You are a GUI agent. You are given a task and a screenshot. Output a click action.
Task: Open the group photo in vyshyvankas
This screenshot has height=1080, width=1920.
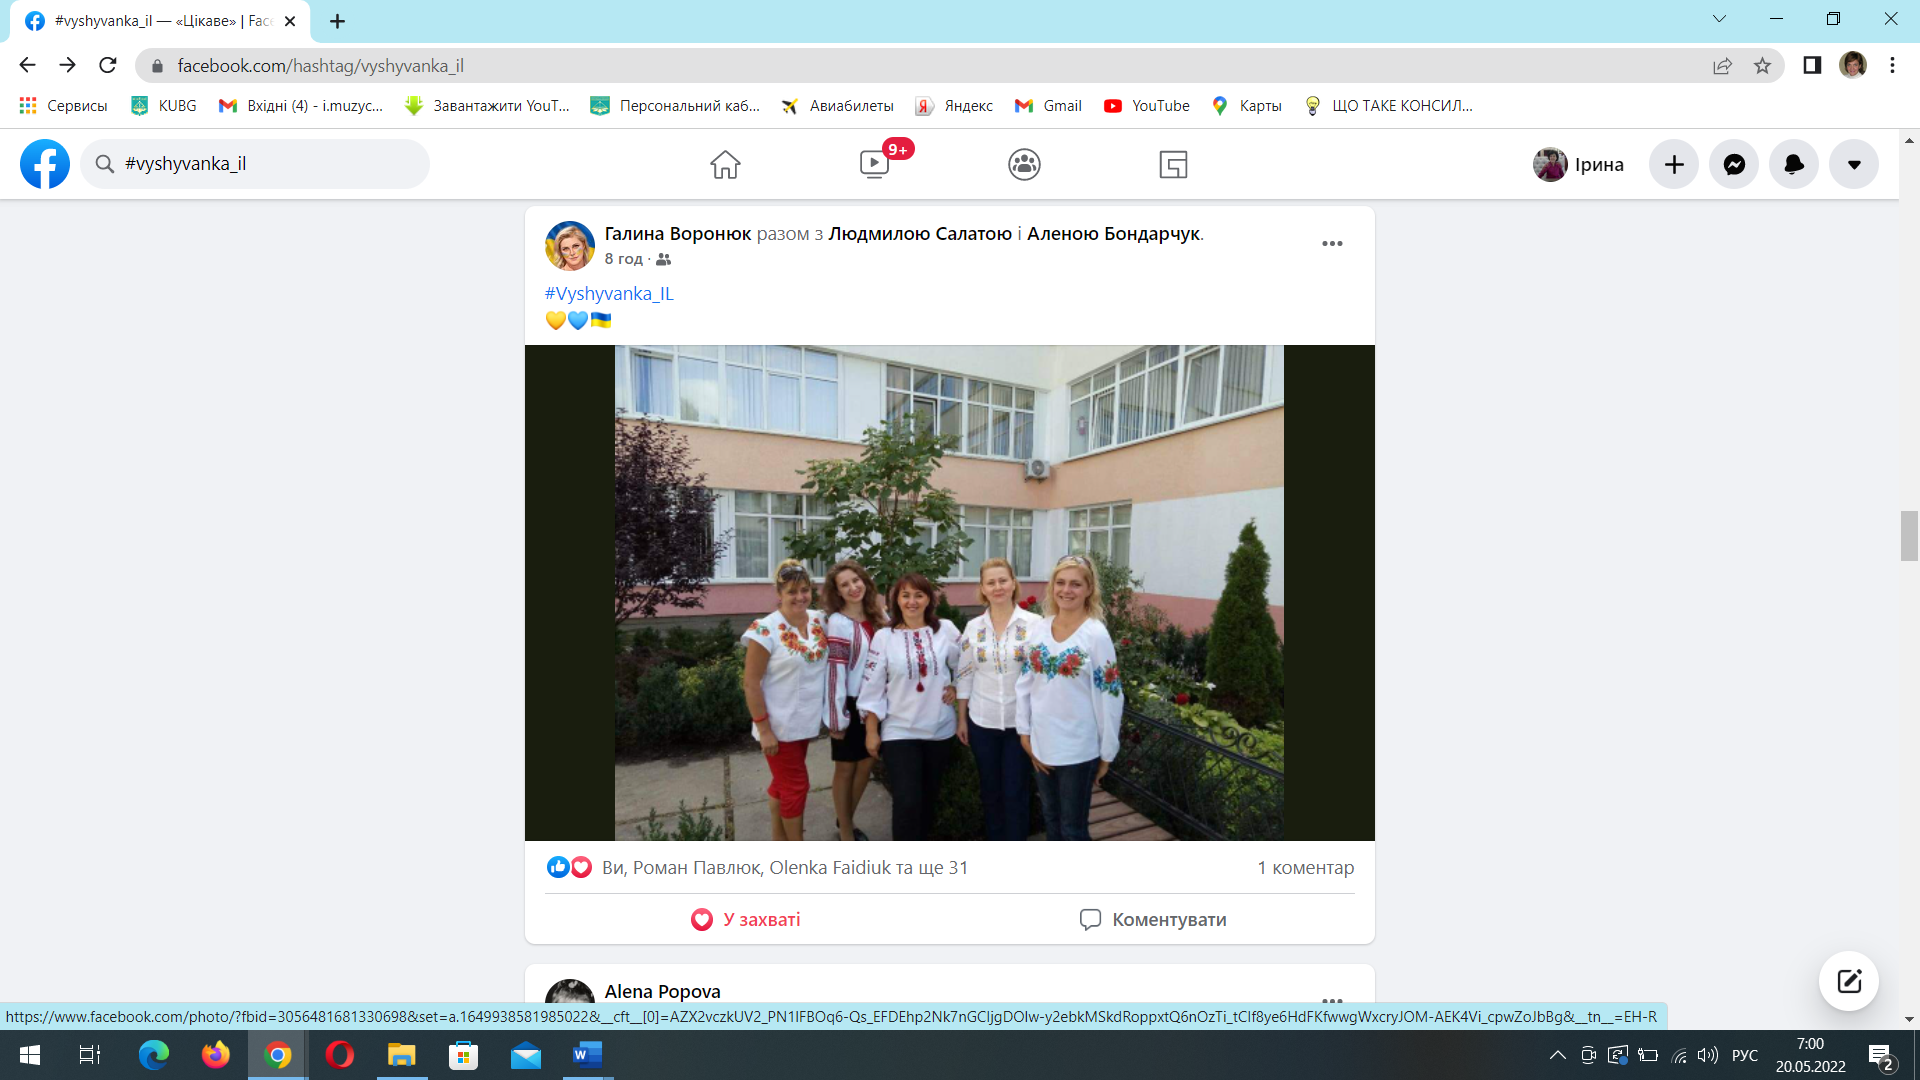[x=948, y=592]
